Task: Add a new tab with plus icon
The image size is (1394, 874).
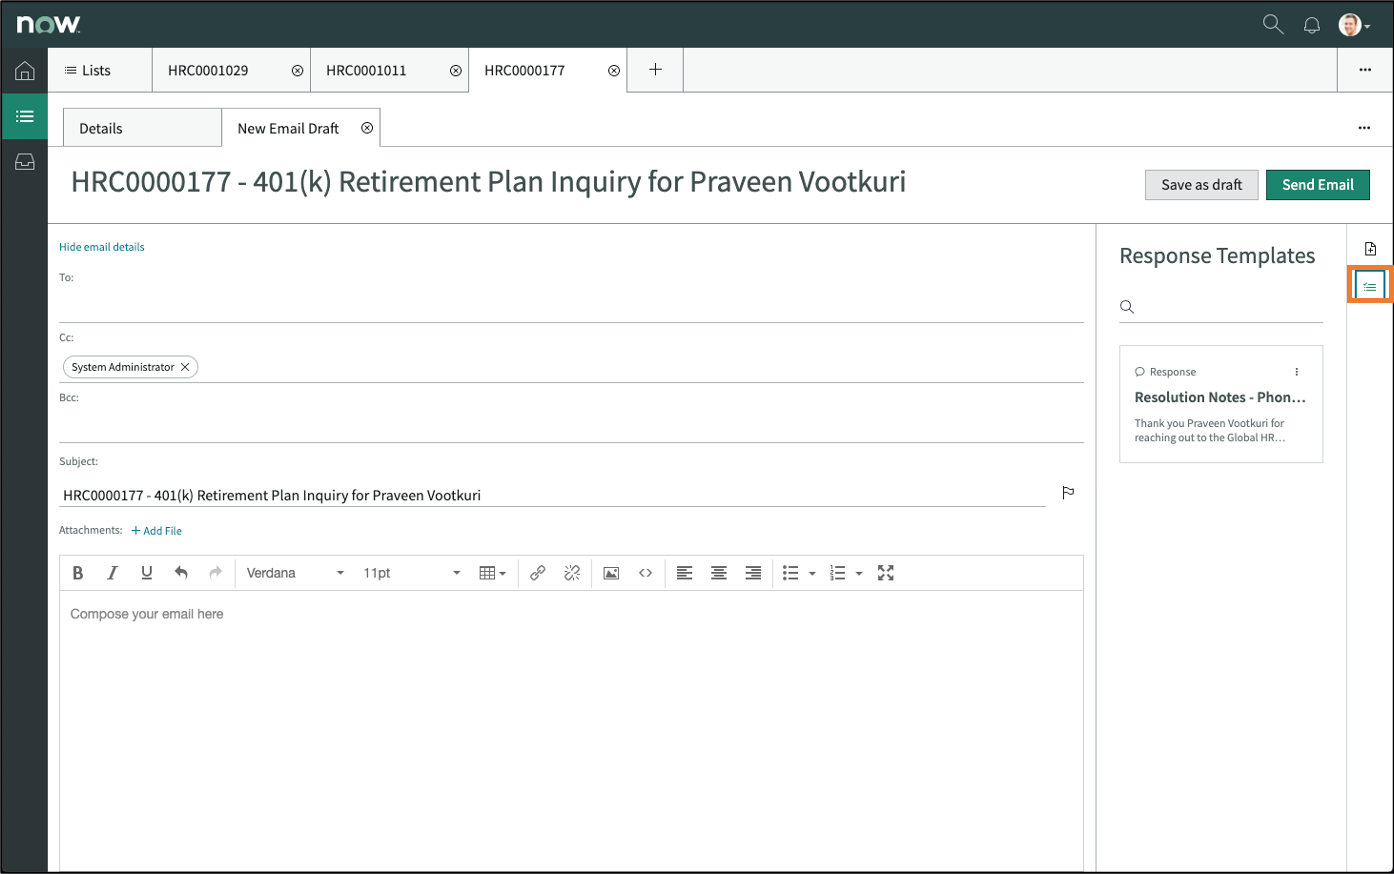Action: pyautogui.click(x=655, y=70)
